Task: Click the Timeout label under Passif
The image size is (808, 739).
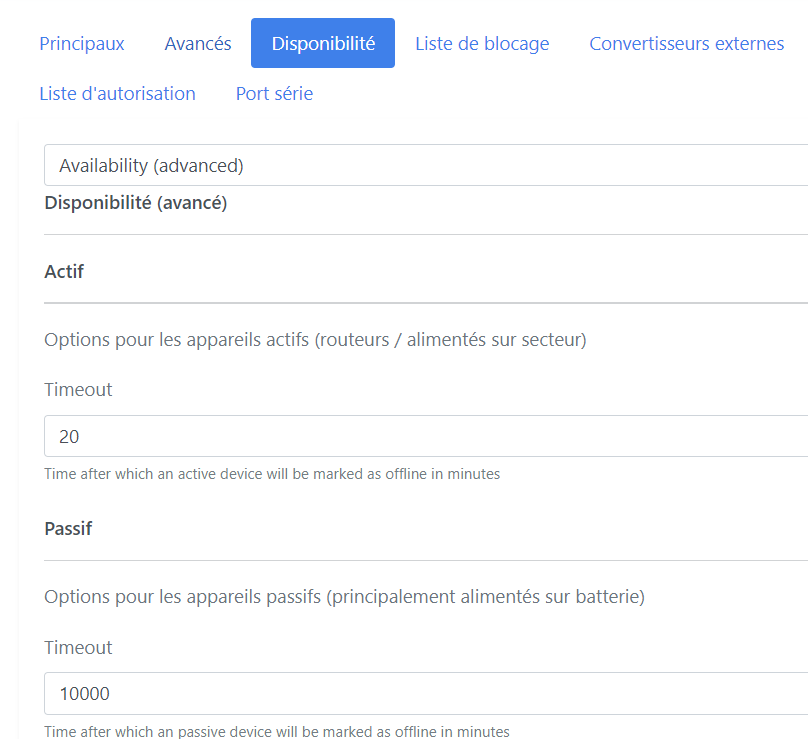Action: (78, 647)
